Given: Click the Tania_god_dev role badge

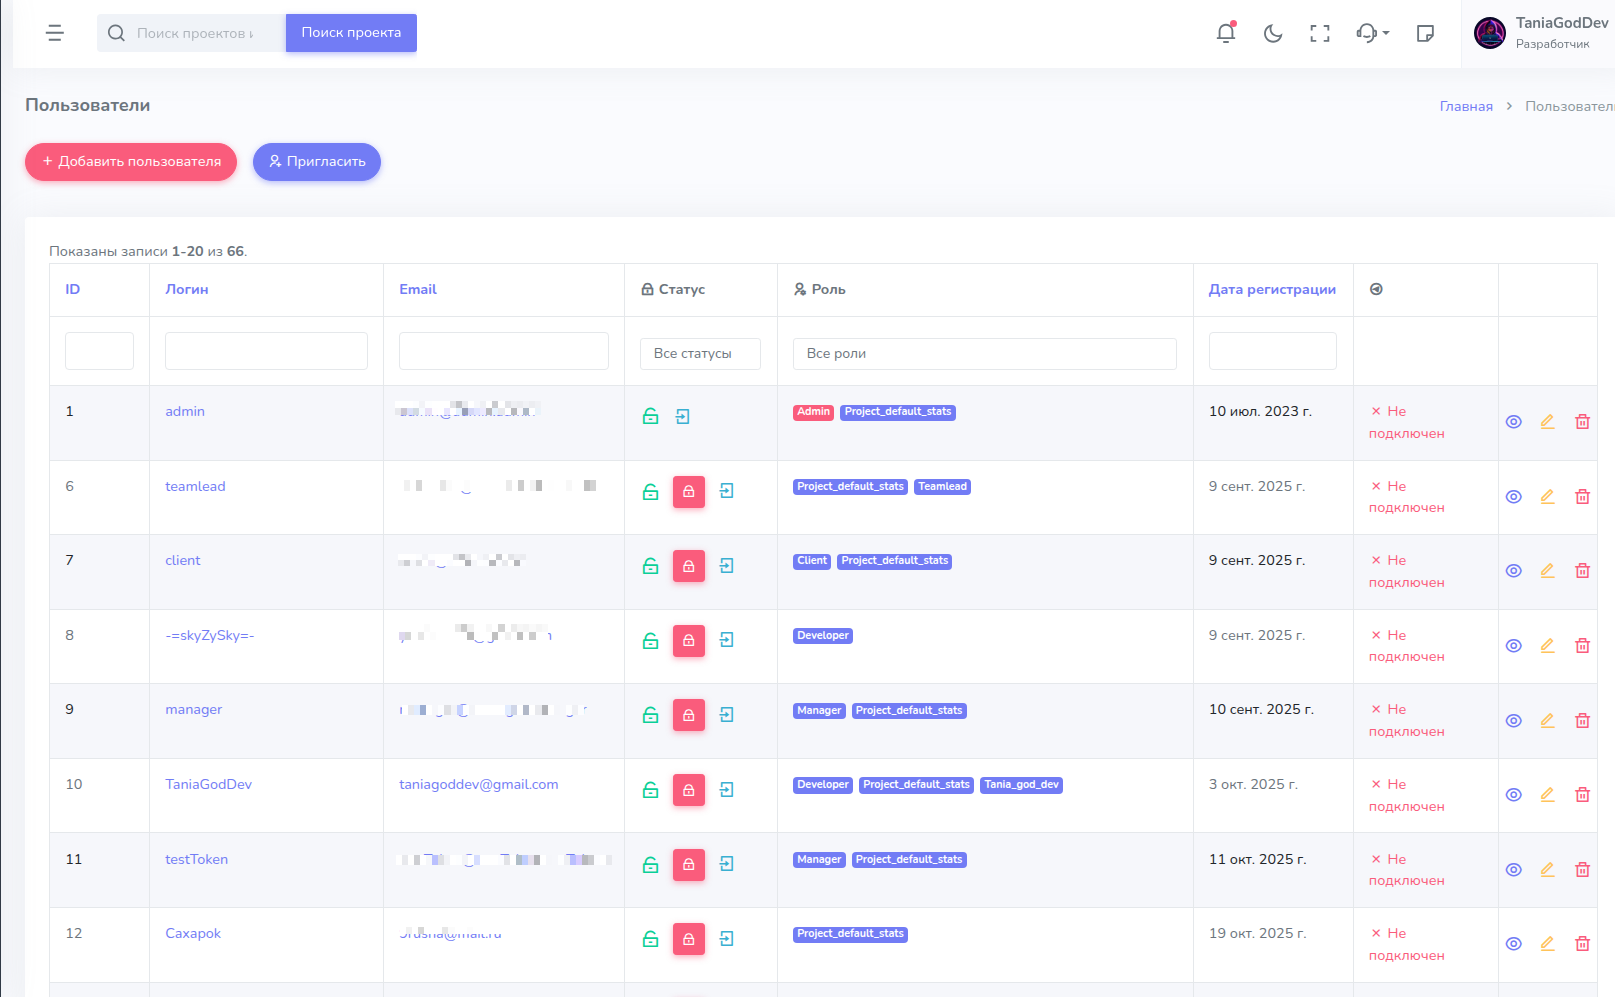Looking at the screenshot, I should click(1021, 785).
